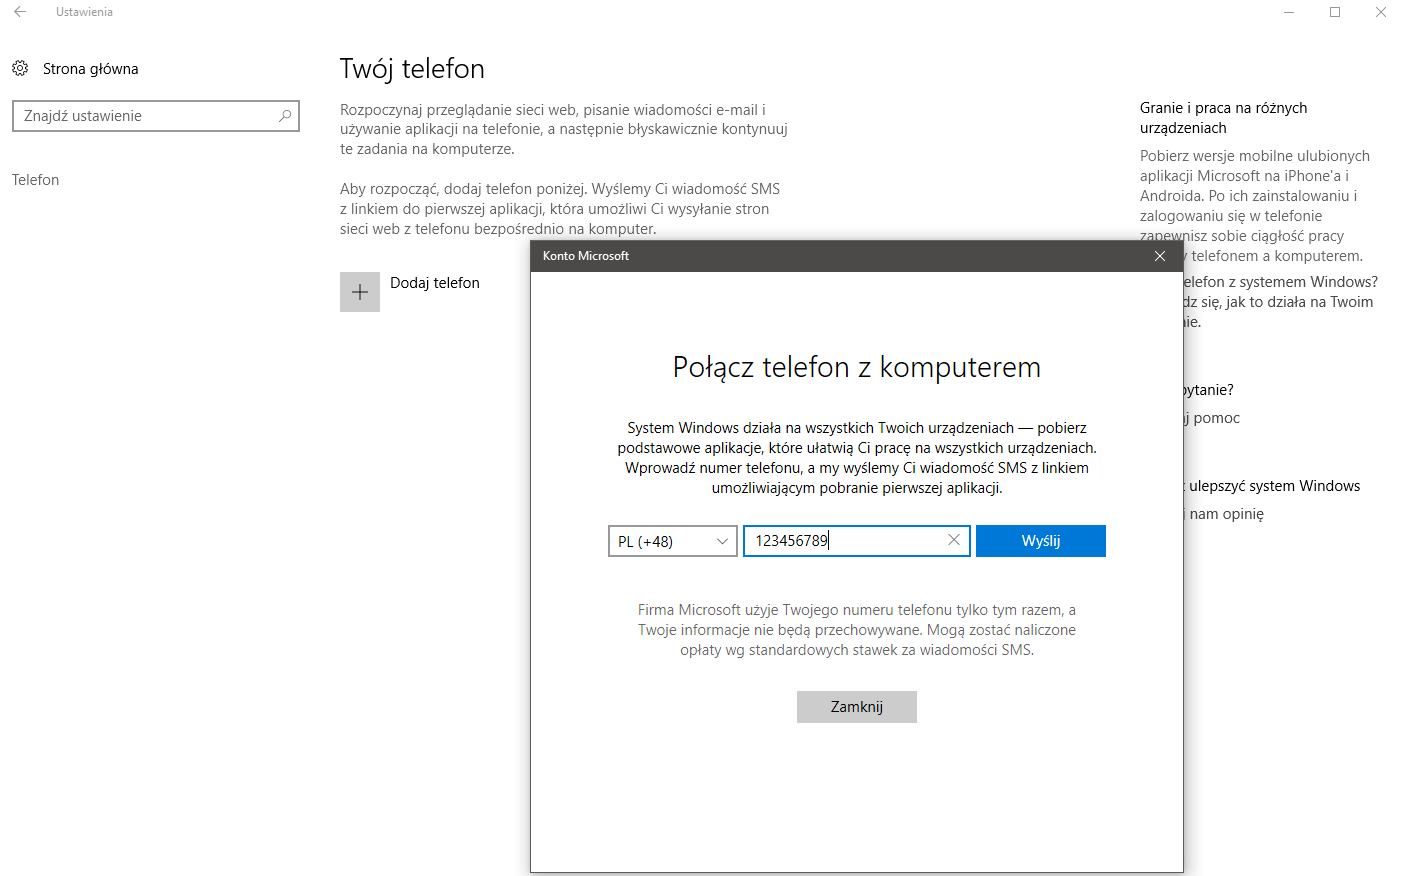The height and width of the screenshot is (876, 1403).
Task: Clear the phone number with the X icon
Action: tap(954, 540)
